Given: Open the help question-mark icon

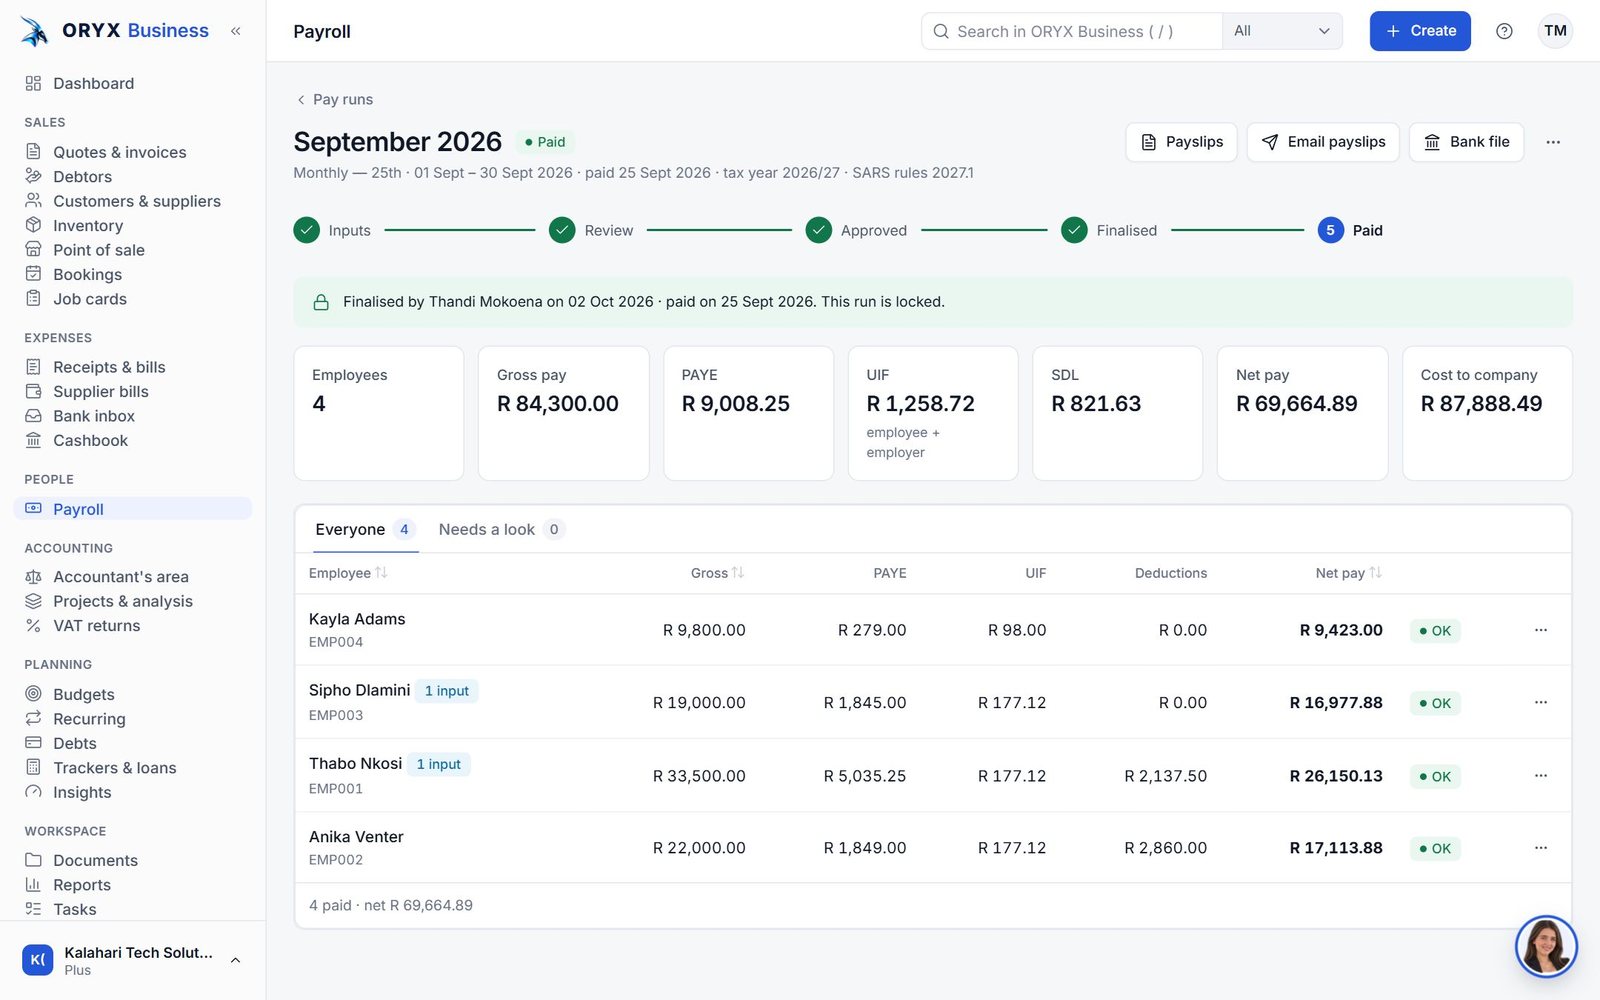Looking at the screenshot, I should (1504, 31).
